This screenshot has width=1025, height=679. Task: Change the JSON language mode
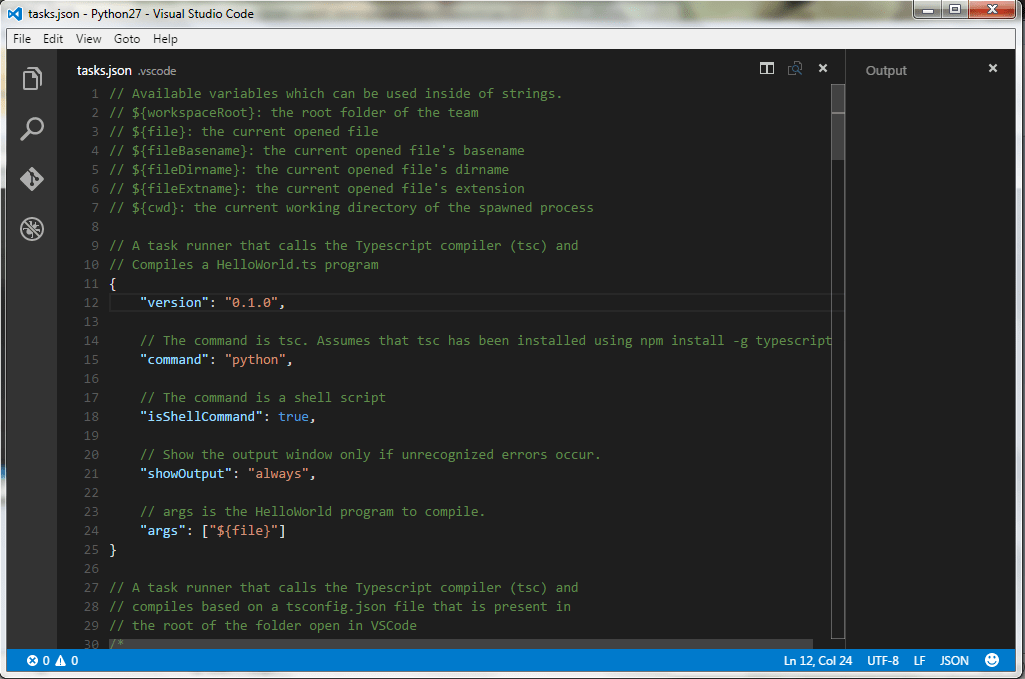(x=954, y=661)
